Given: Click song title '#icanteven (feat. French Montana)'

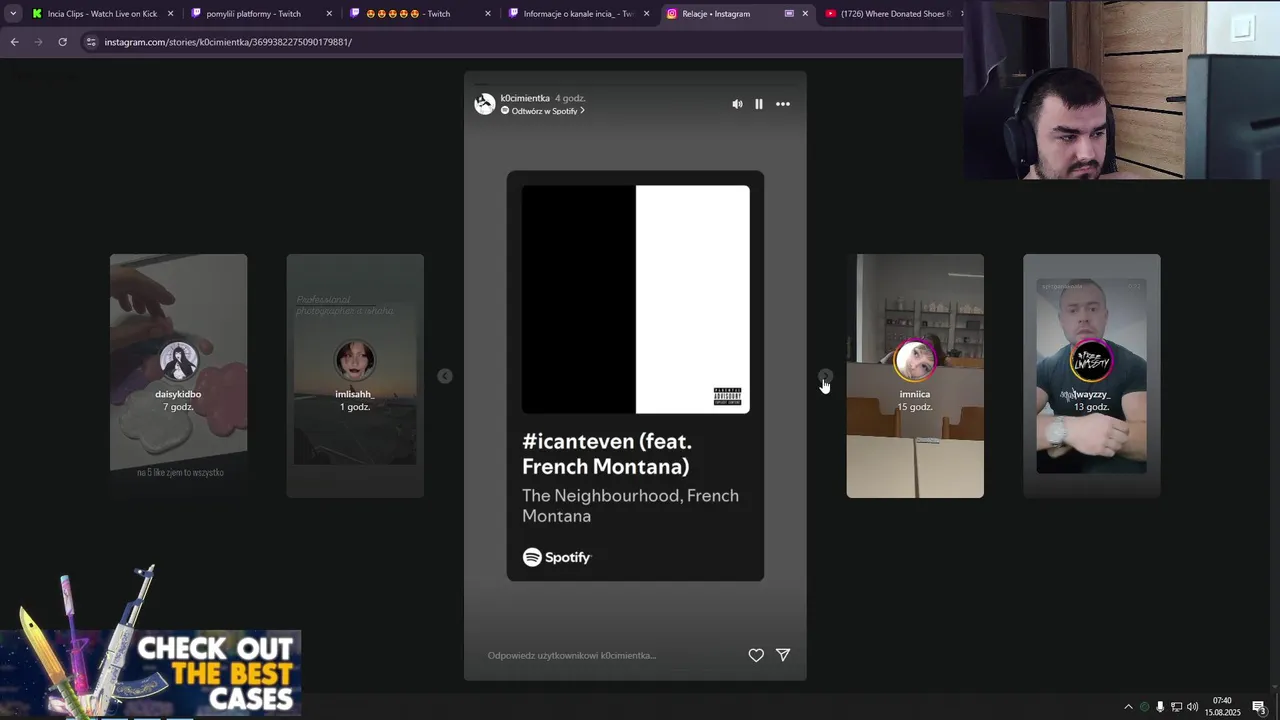Looking at the screenshot, I should coord(607,454).
